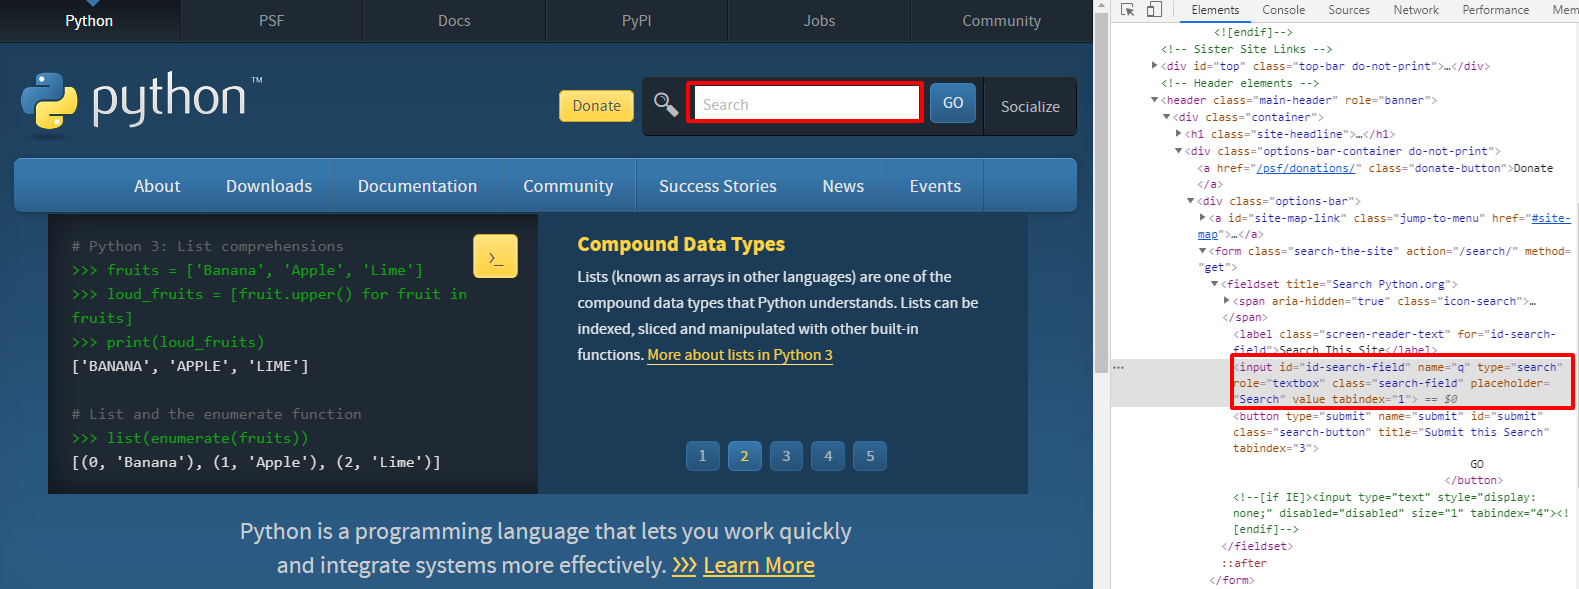Viewport: 1579px width, 589px height.
Task: Click the magnifying glass search icon
Action: tap(665, 103)
